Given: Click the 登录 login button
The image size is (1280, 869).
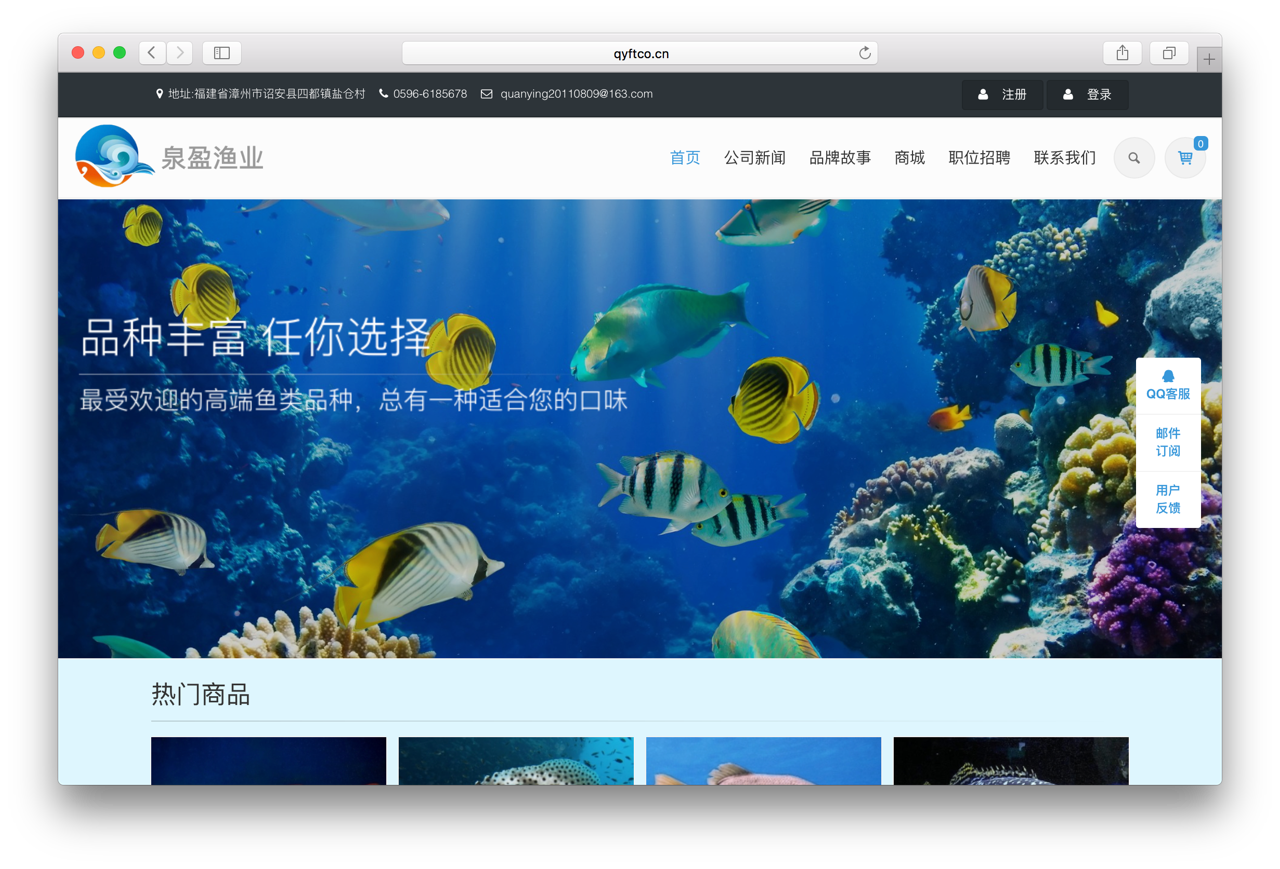Looking at the screenshot, I should click(1087, 94).
